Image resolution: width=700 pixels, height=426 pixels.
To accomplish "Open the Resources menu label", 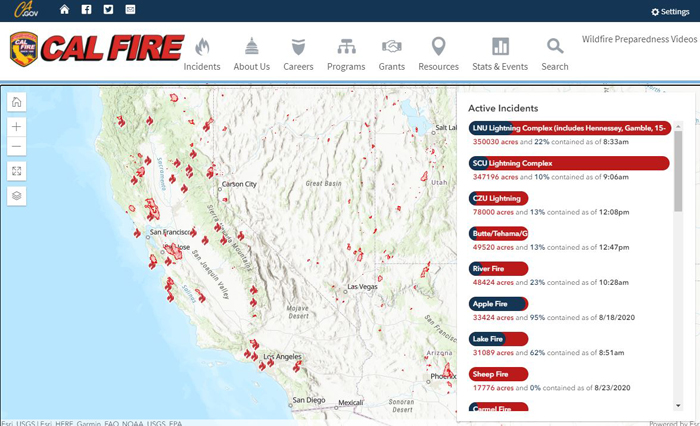I will pyautogui.click(x=438, y=67).
